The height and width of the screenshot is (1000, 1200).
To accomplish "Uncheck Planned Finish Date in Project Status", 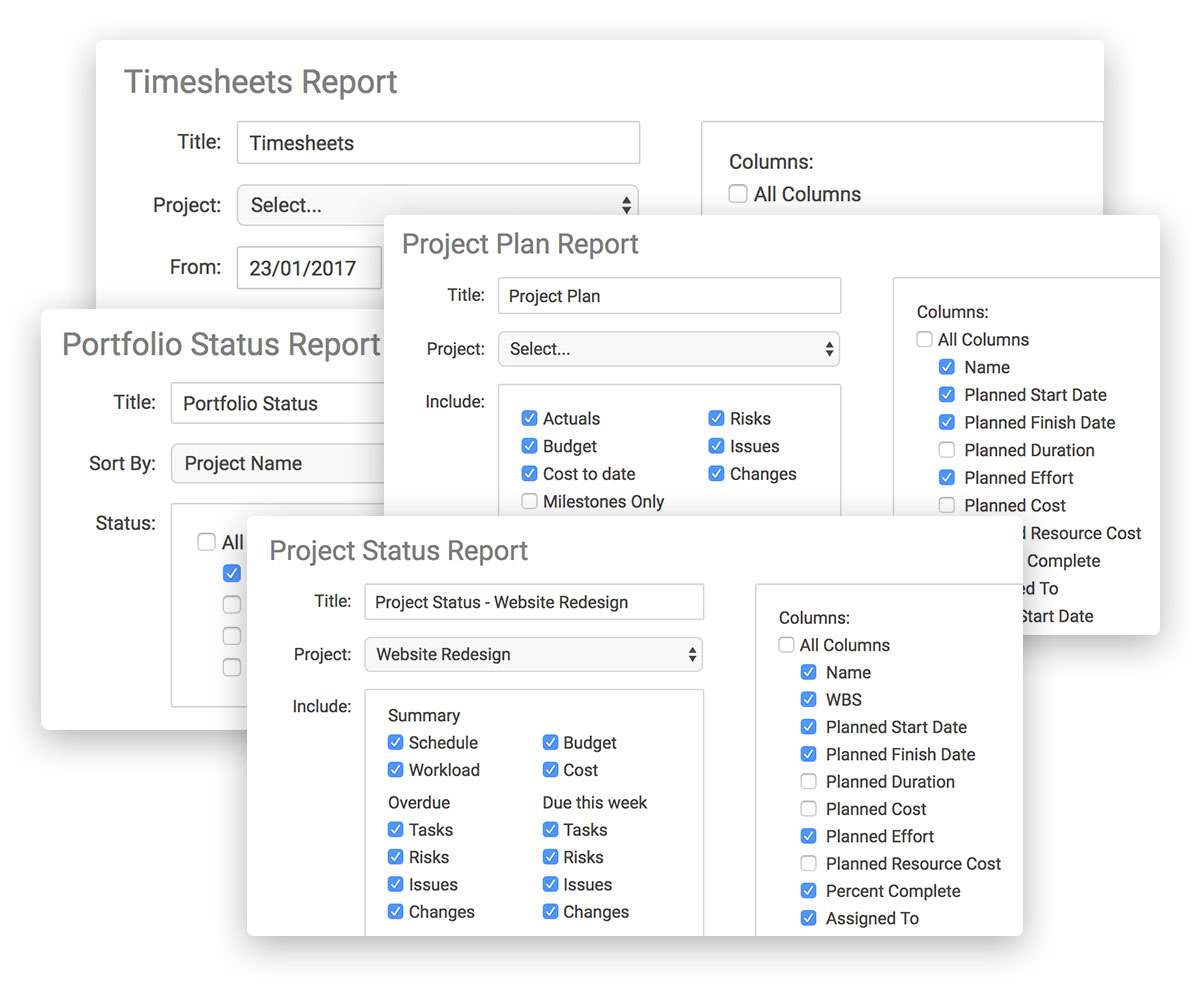I will click(809, 755).
